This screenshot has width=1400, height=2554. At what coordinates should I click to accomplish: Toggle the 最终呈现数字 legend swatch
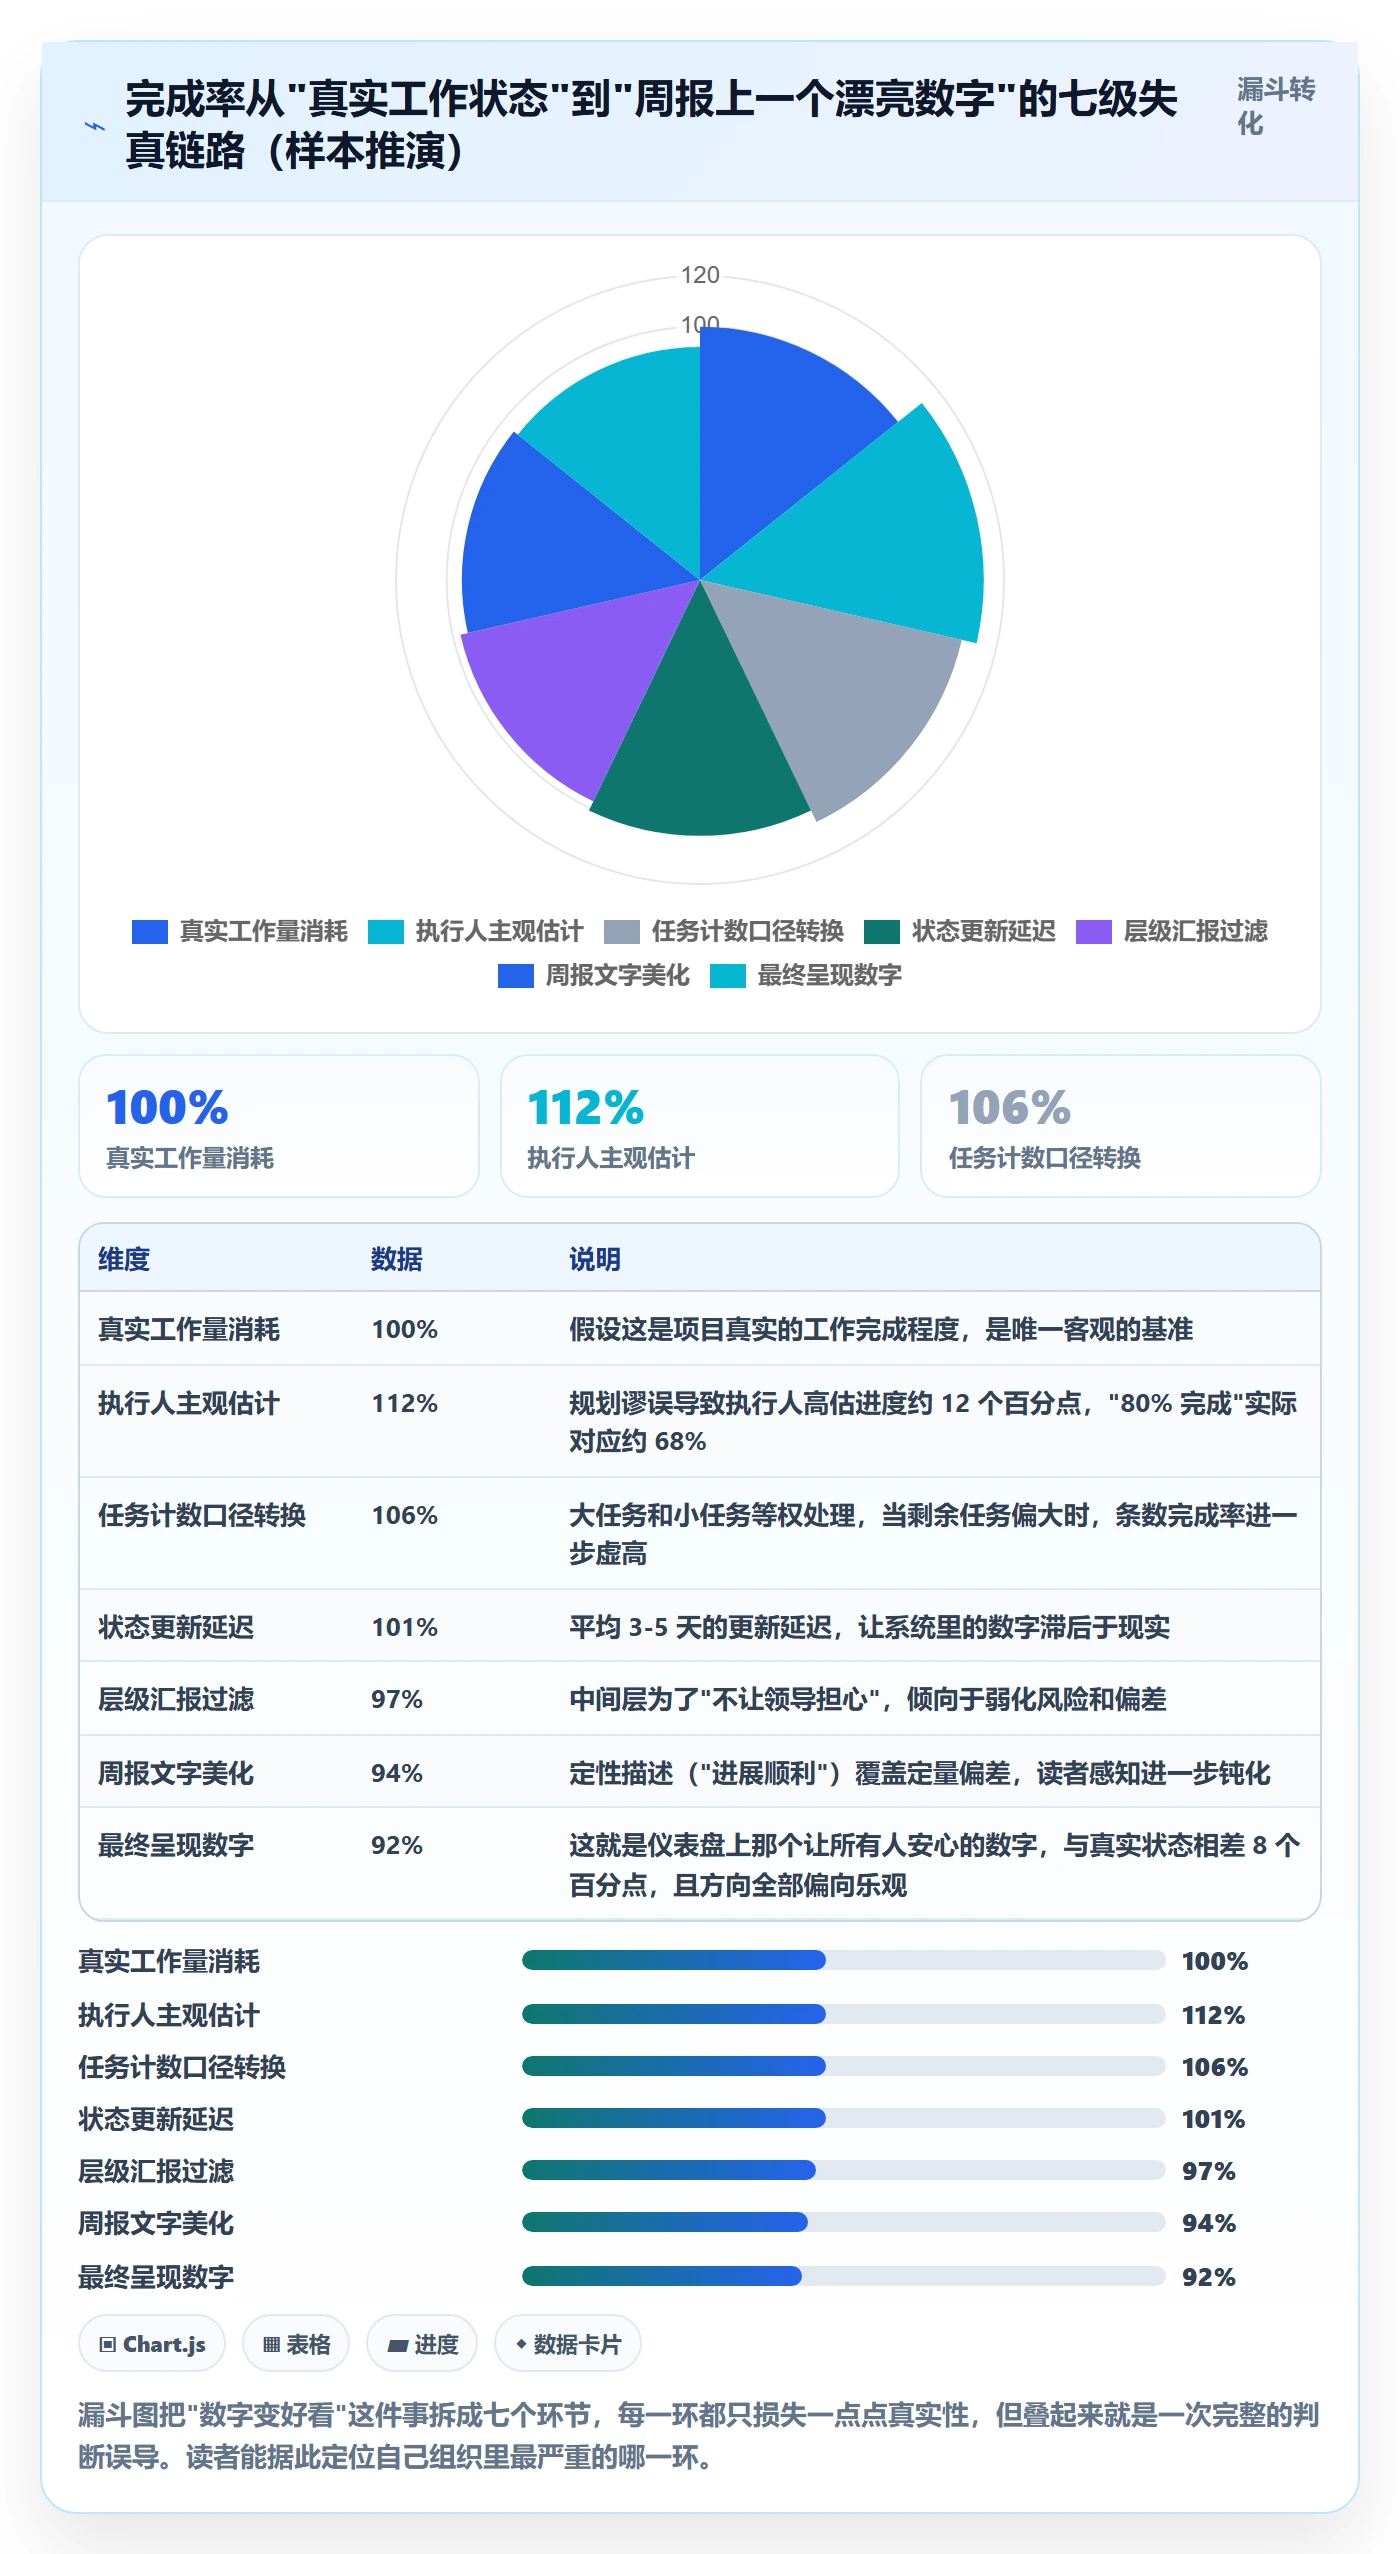(728, 975)
